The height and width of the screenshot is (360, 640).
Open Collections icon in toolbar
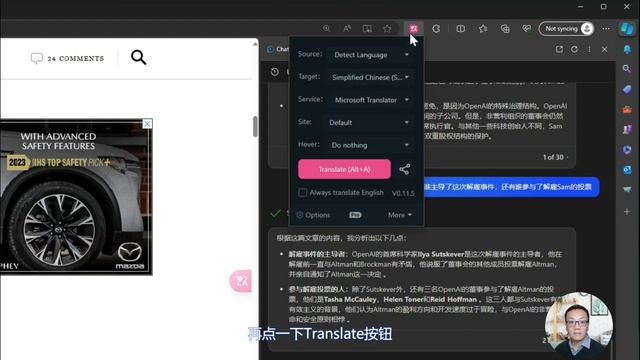(505, 29)
